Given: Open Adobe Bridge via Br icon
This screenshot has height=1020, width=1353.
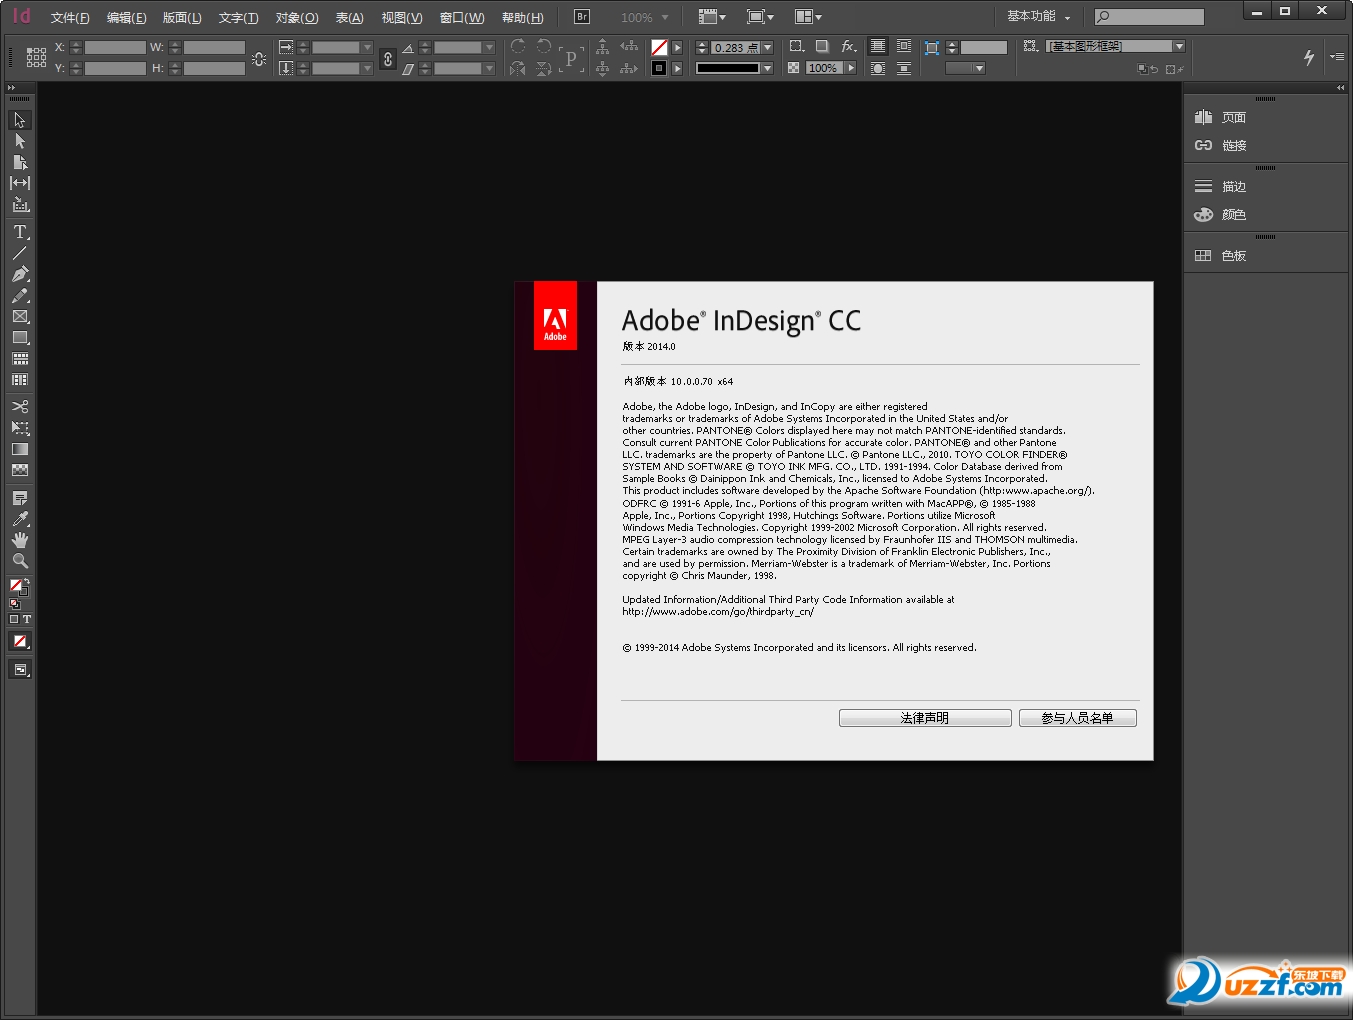Looking at the screenshot, I should [x=582, y=17].
